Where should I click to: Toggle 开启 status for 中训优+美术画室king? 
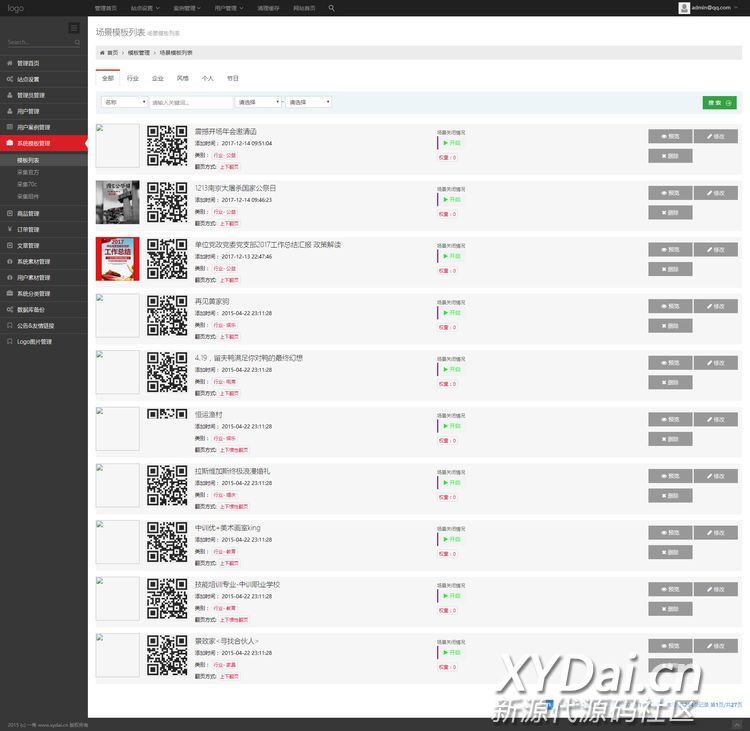tap(452, 539)
